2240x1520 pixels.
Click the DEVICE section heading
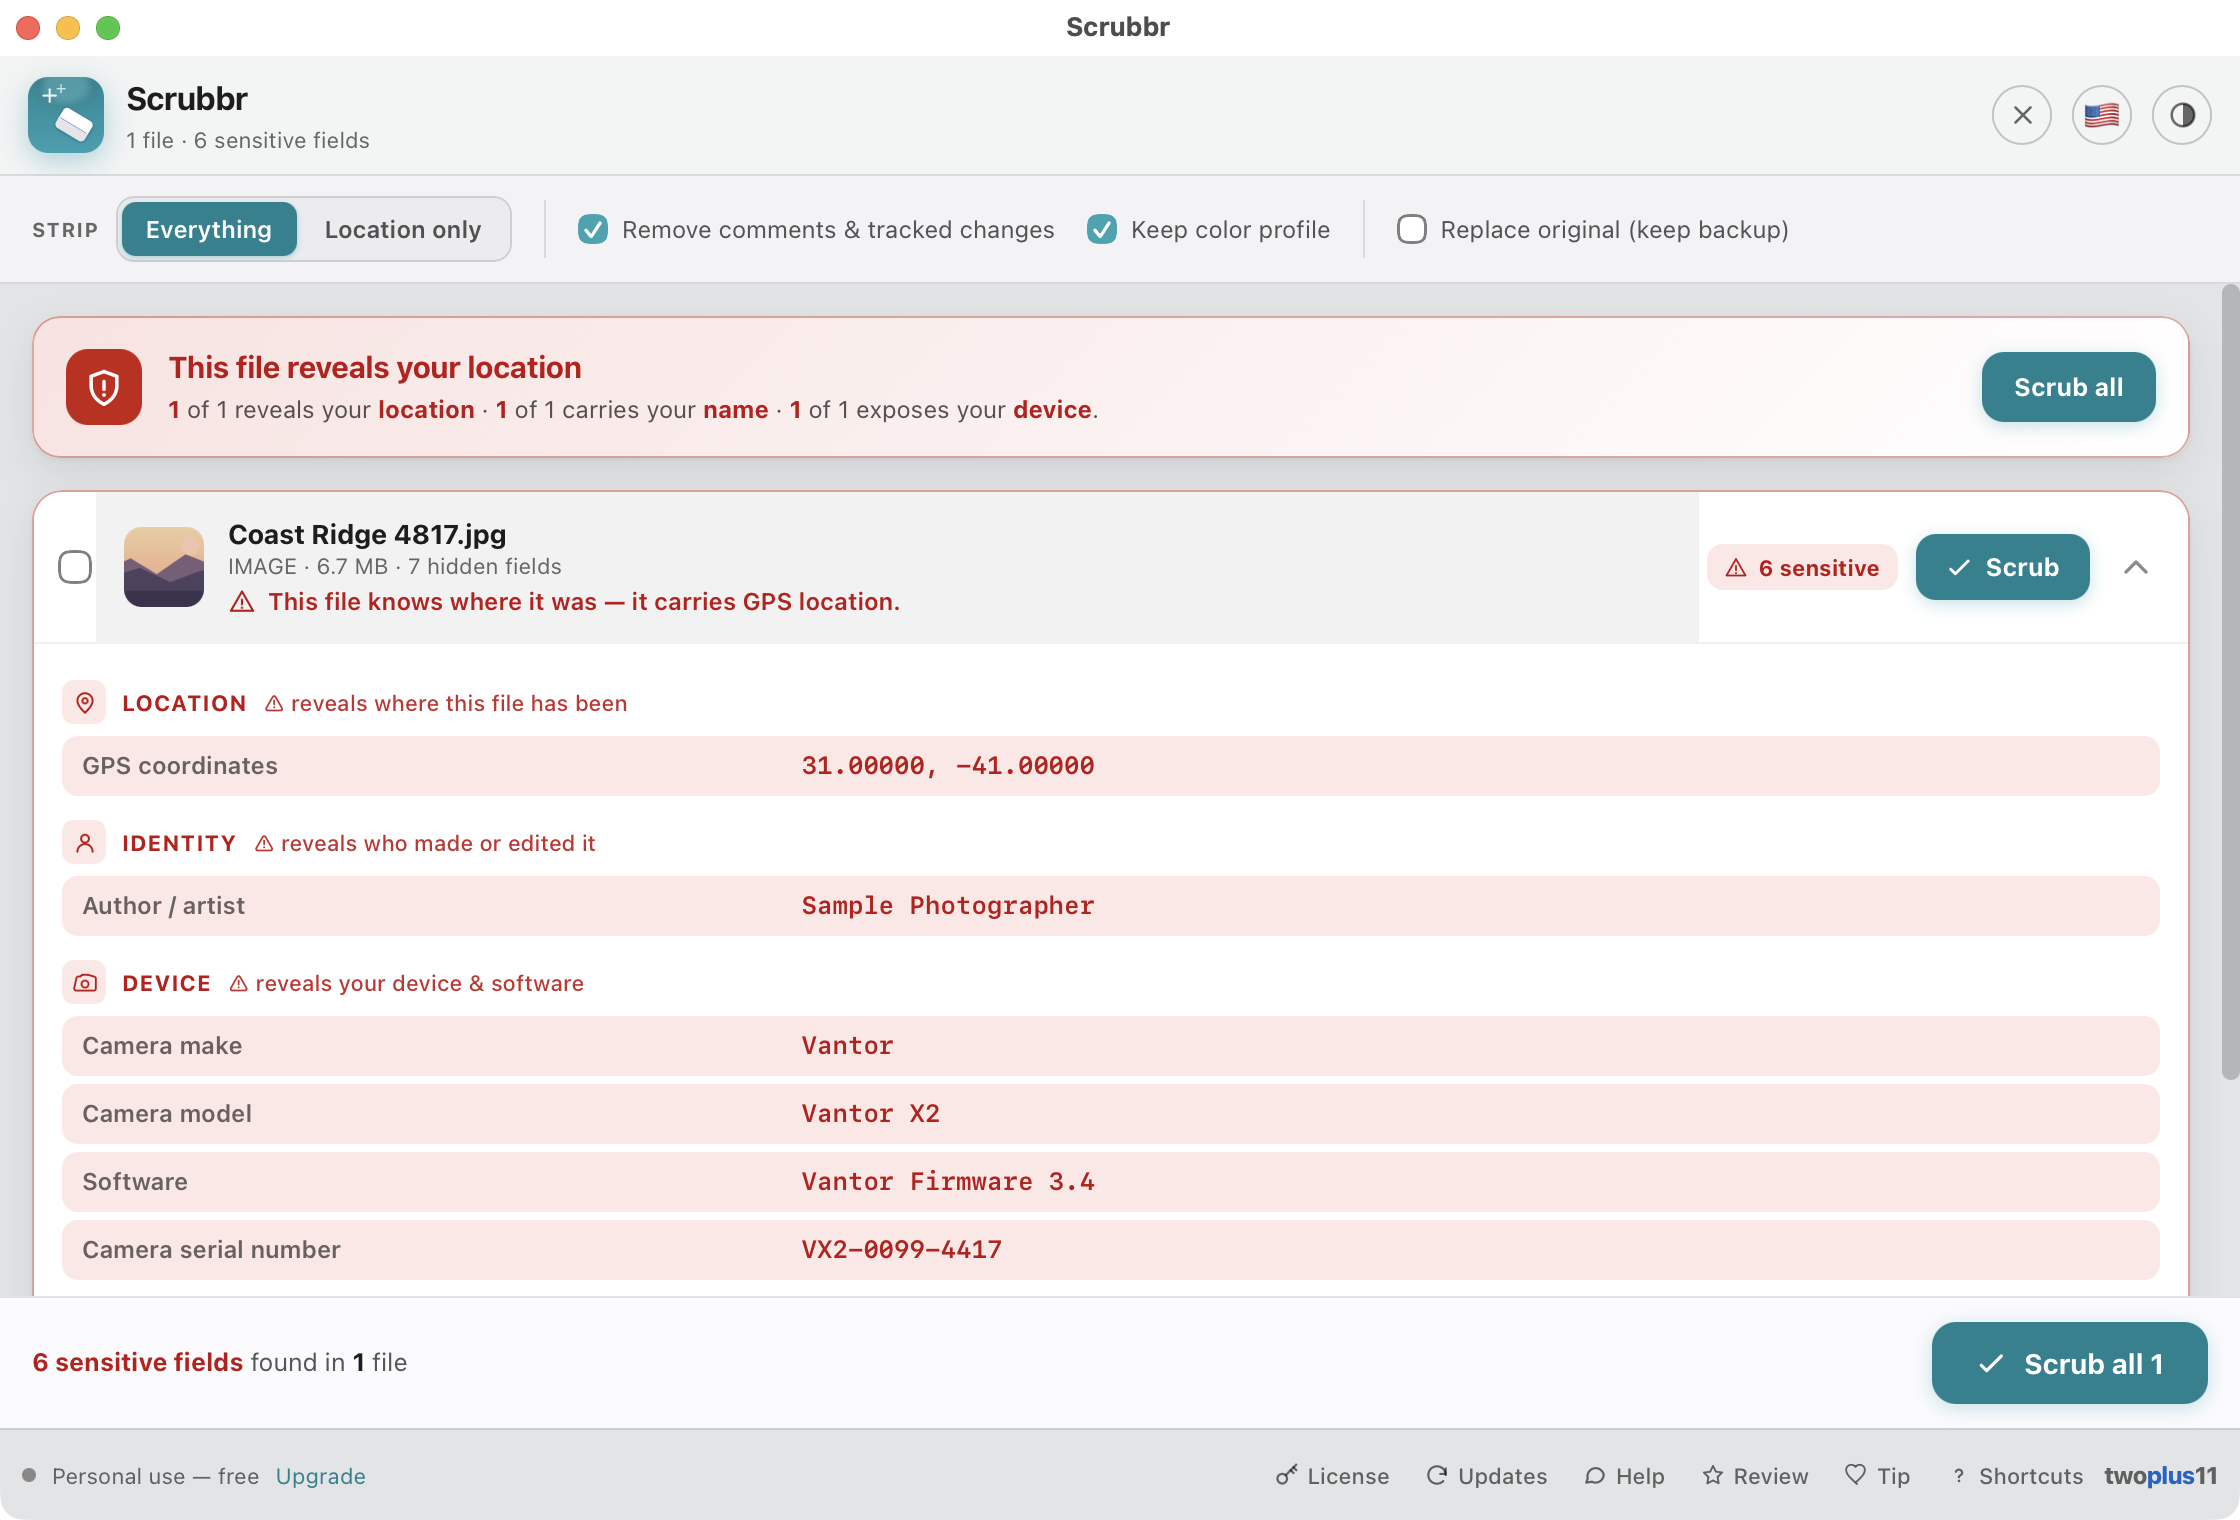[166, 983]
